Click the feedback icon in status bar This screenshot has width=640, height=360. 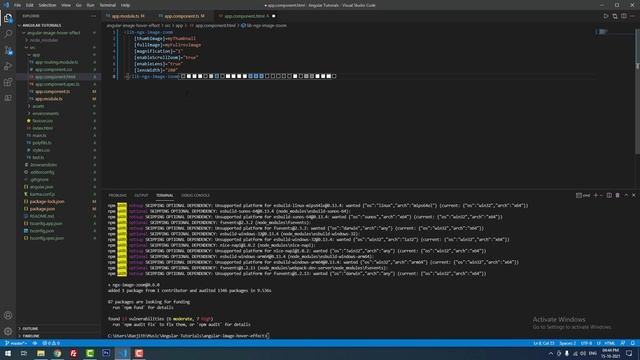point(623,343)
